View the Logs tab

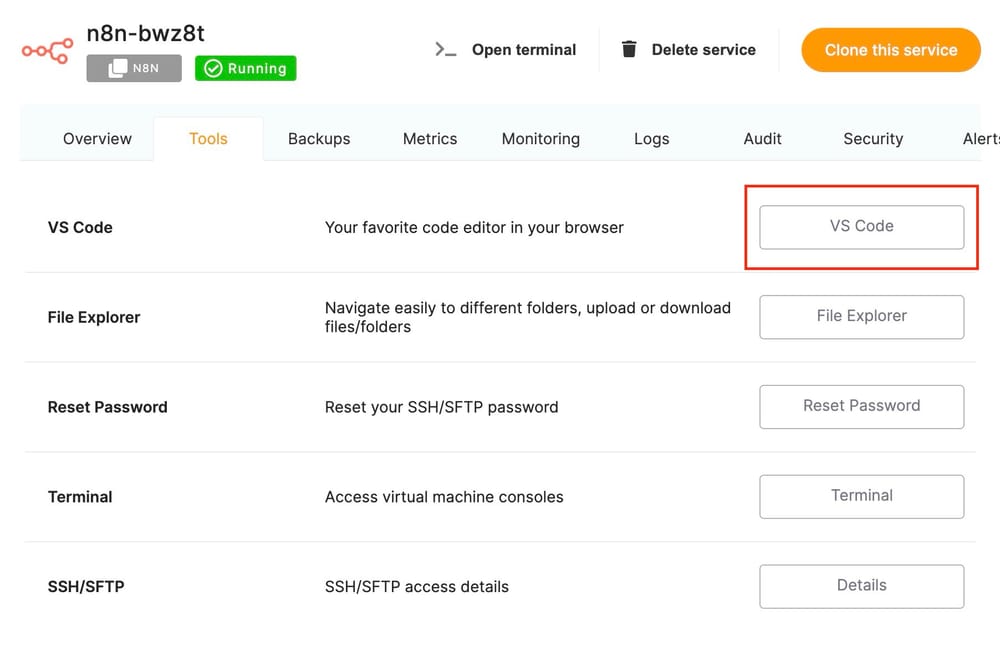[x=651, y=139]
